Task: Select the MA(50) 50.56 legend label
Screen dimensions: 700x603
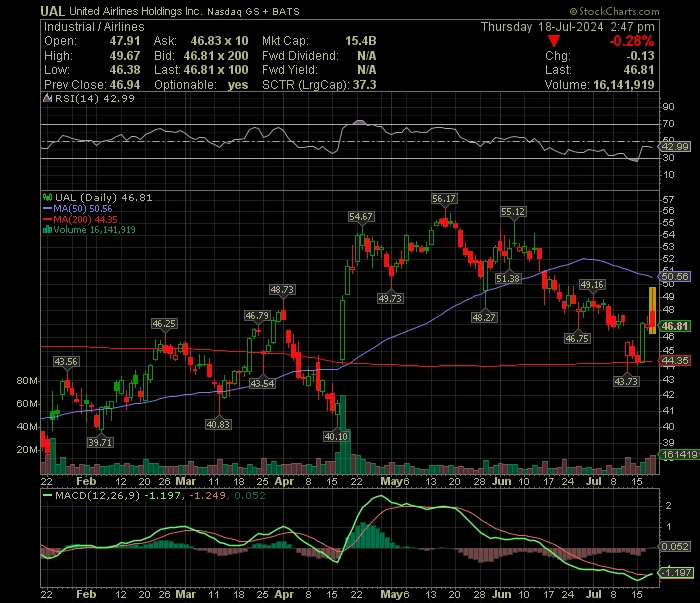Action: 83,208
